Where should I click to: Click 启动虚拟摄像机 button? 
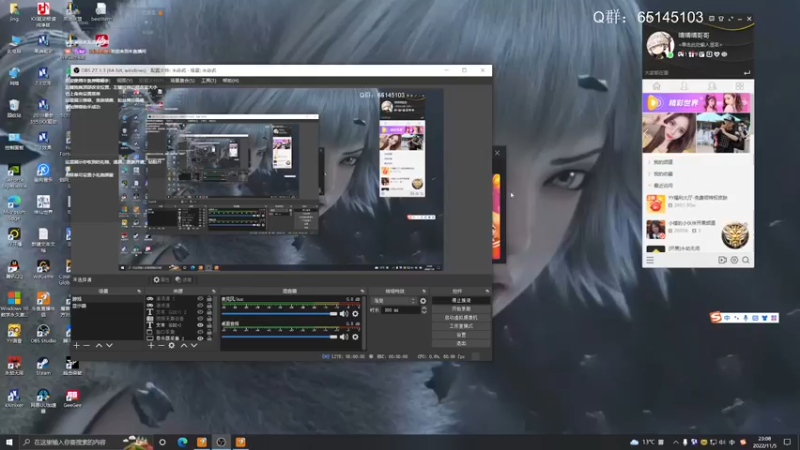coord(461,317)
